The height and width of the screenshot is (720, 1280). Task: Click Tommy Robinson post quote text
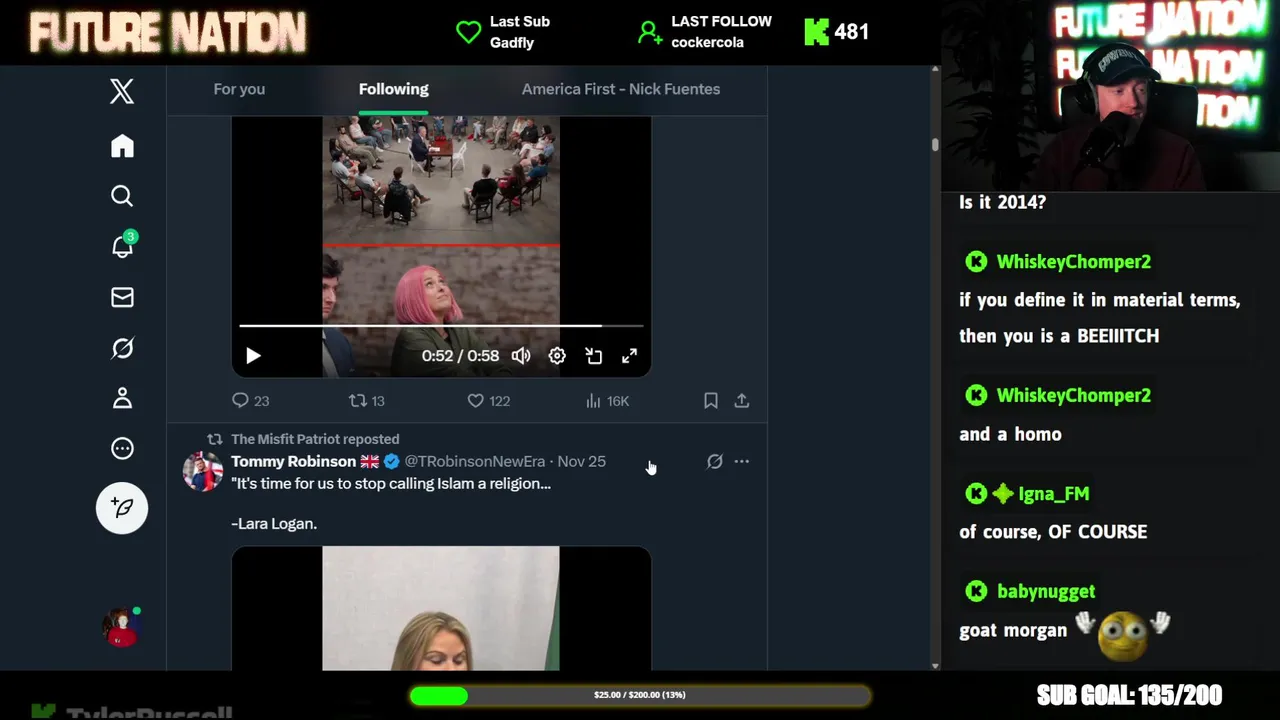391,483
